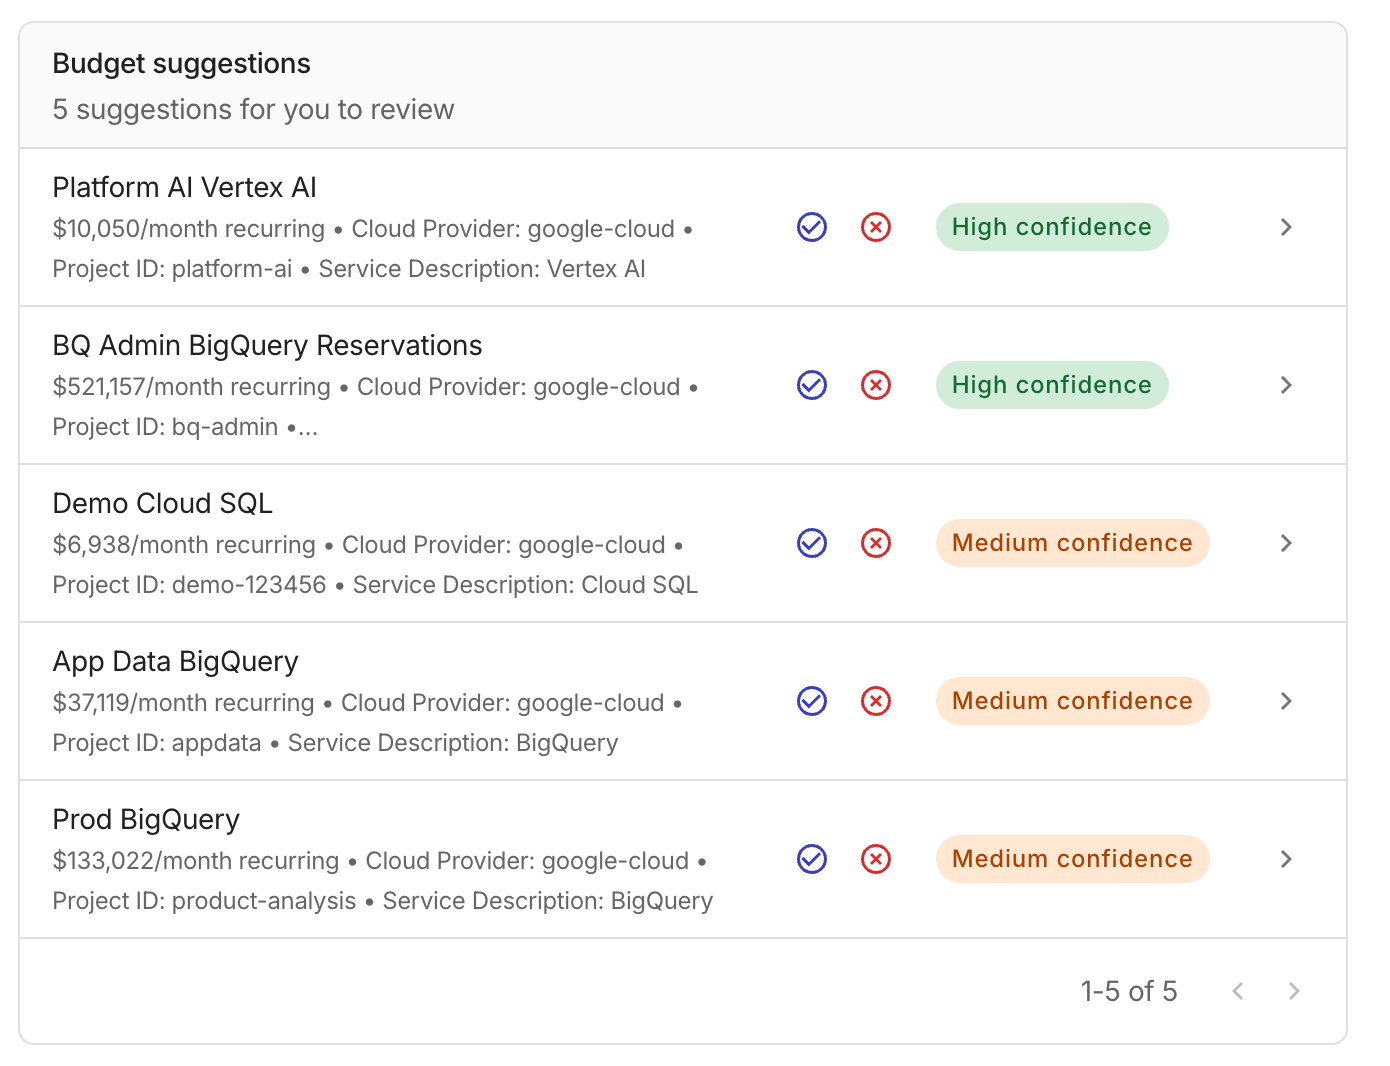Viewport: 1390px width, 1066px height.
Task: Reject the App Data BigQuery suggestion
Action: [x=876, y=701]
